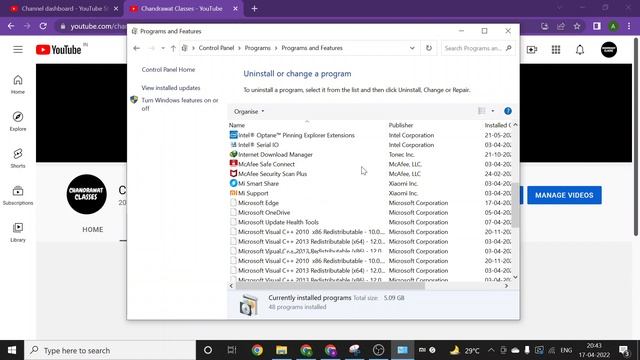Image resolution: width=640 pixels, height=360 pixels.
Task: Select Internet Download Manager row
Action: [x=369, y=154]
